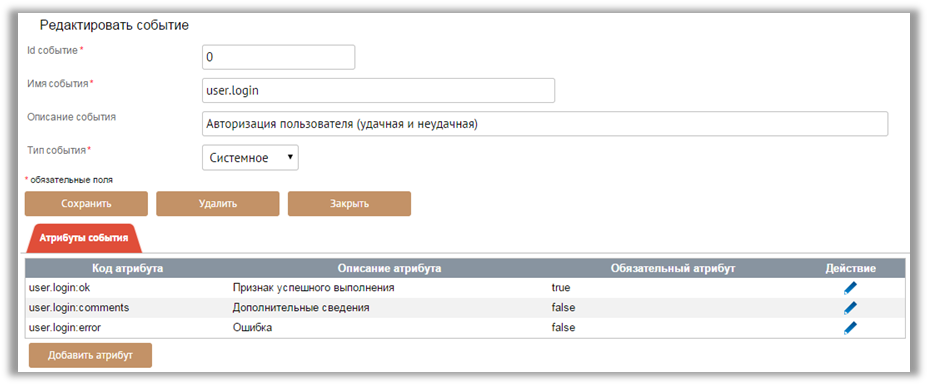Open the Тип события dropdown
Viewport: 929px width, 385px height.
pyautogui.click(x=250, y=158)
